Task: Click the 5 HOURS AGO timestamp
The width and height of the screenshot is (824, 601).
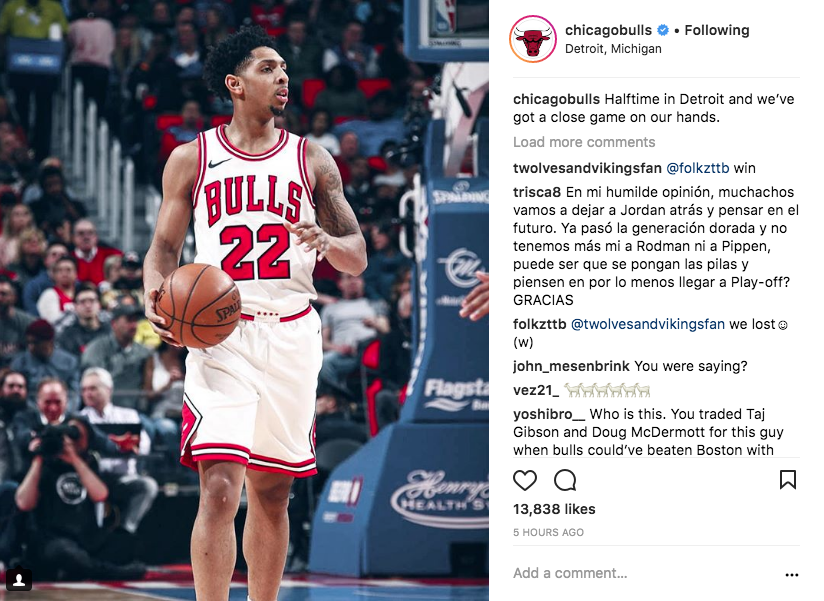Action: (x=548, y=532)
